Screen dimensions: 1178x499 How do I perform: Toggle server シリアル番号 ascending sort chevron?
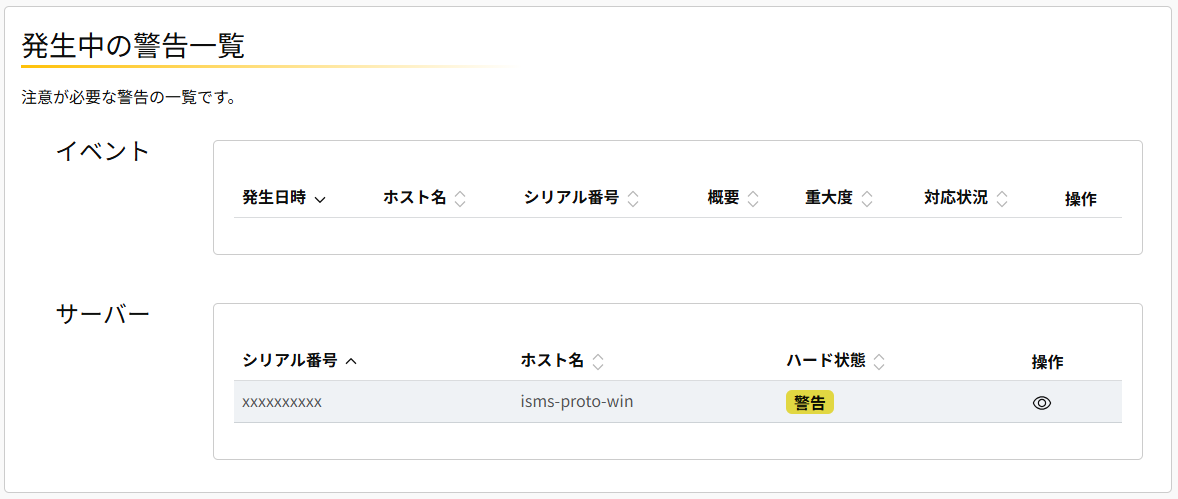pos(351,362)
